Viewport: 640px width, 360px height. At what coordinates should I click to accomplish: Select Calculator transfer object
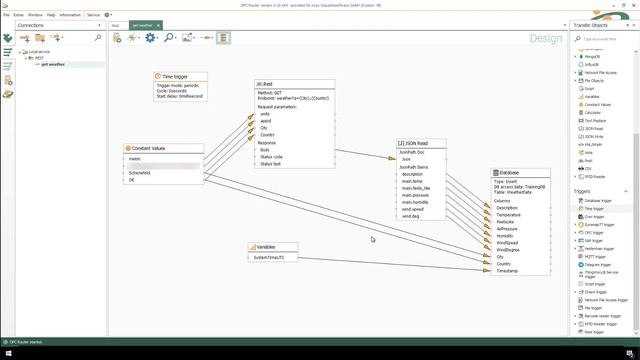pos(592,113)
